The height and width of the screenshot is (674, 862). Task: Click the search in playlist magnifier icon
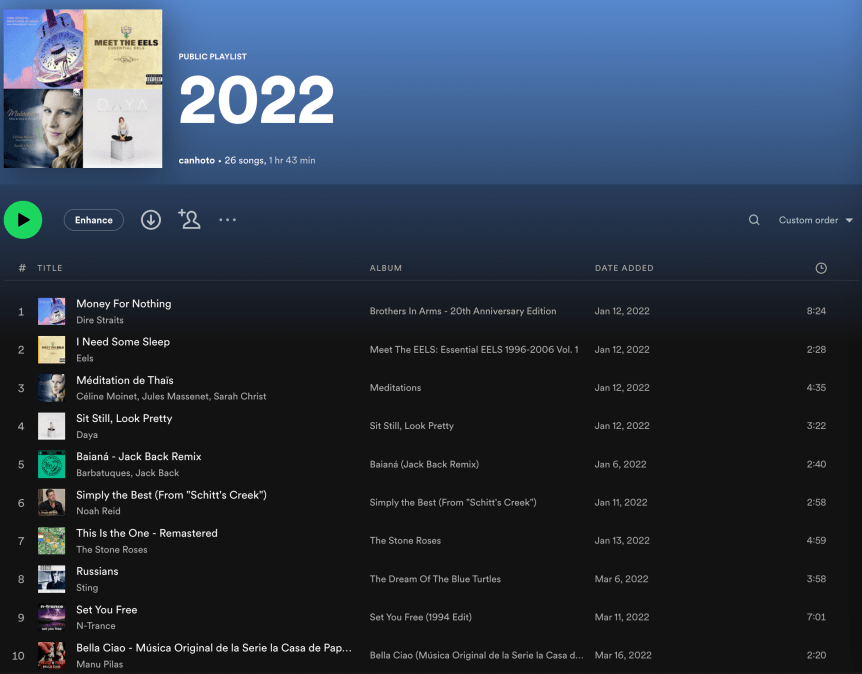point(754,220)
